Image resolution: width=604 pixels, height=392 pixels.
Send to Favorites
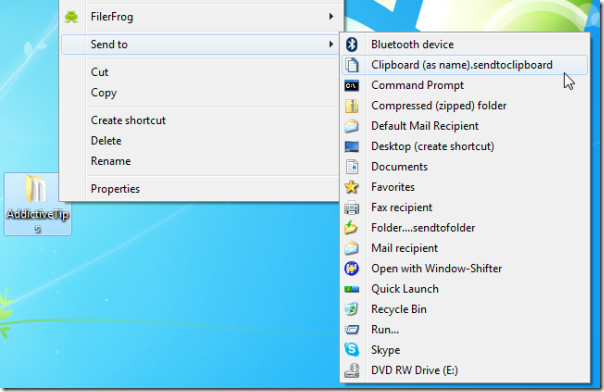[x=465, y=187]
